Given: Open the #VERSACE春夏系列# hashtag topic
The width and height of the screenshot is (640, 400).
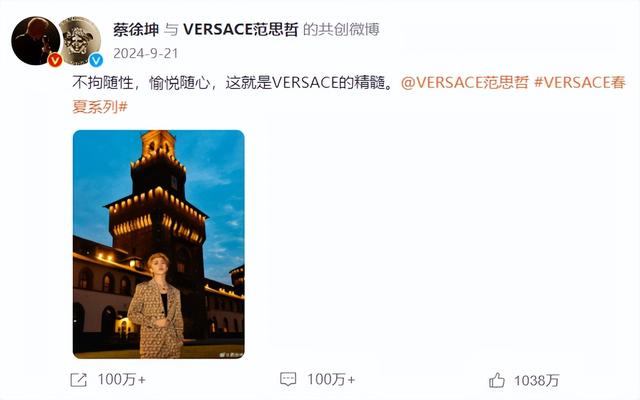Looking at the screenshot, I should tap(349, 95).
